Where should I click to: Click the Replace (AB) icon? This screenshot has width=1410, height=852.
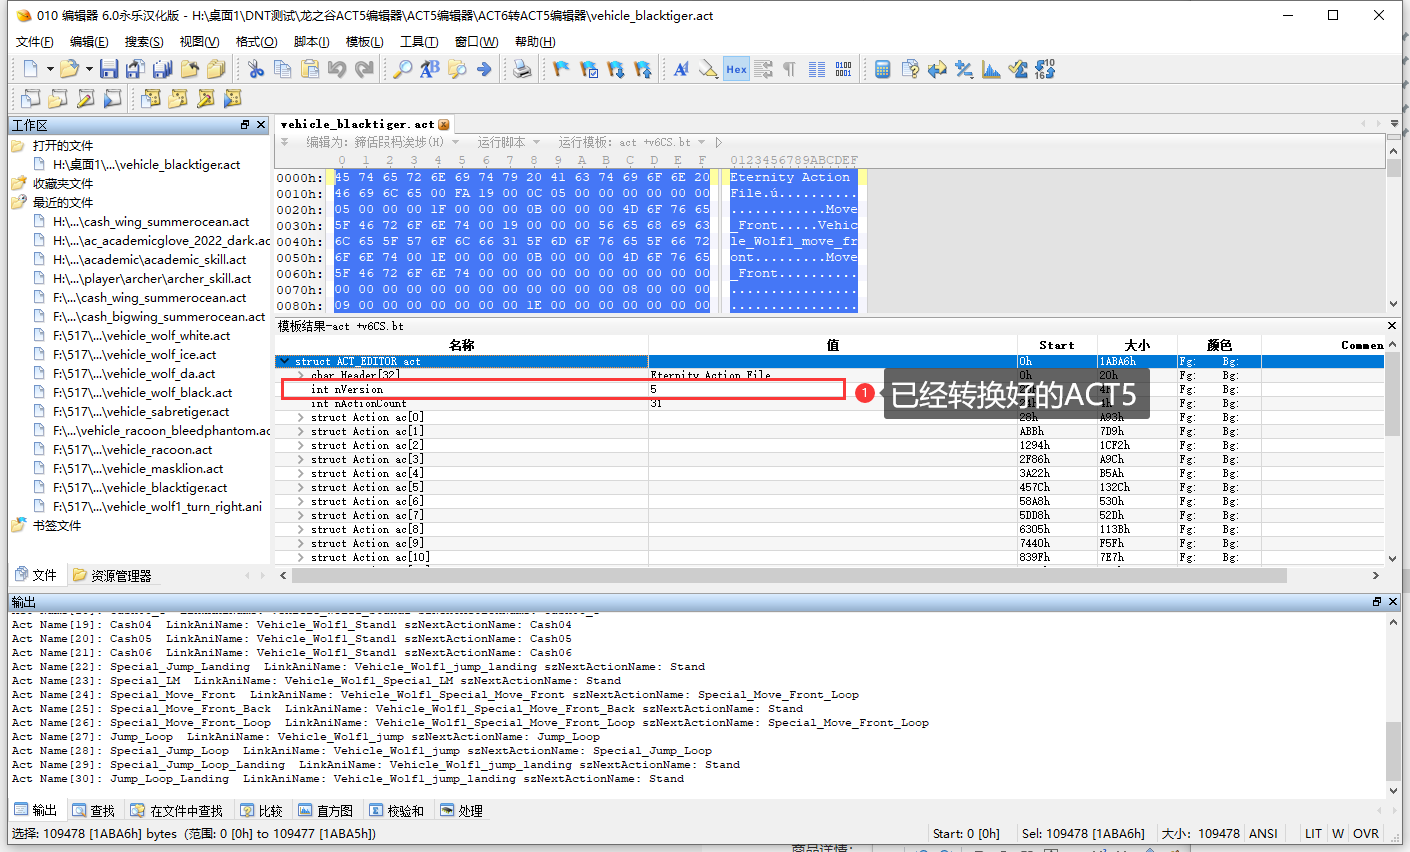coord(430,69)
